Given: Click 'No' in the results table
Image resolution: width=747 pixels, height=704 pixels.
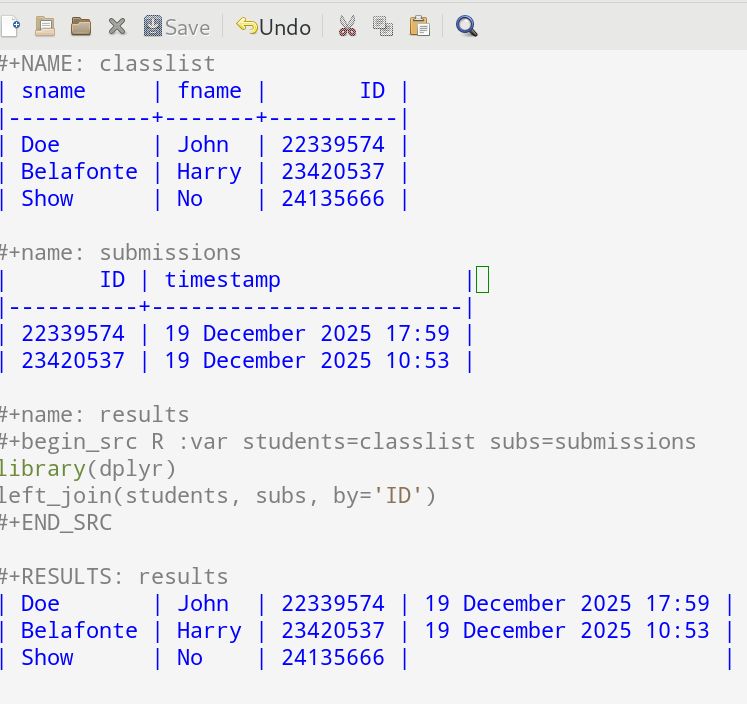Looking at the screenshot, I should point(190,658).
